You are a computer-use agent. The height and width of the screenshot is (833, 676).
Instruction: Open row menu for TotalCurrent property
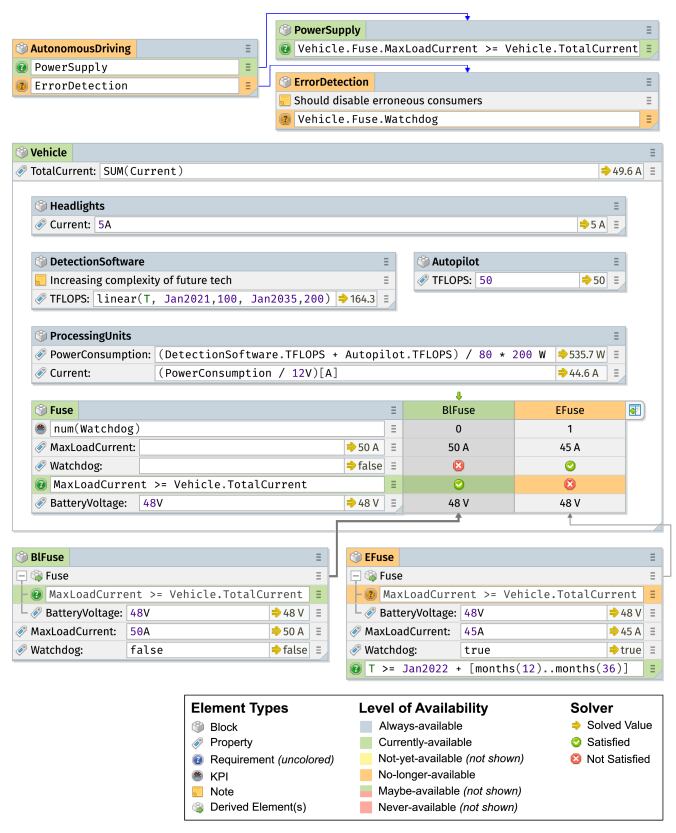[653, 171]
